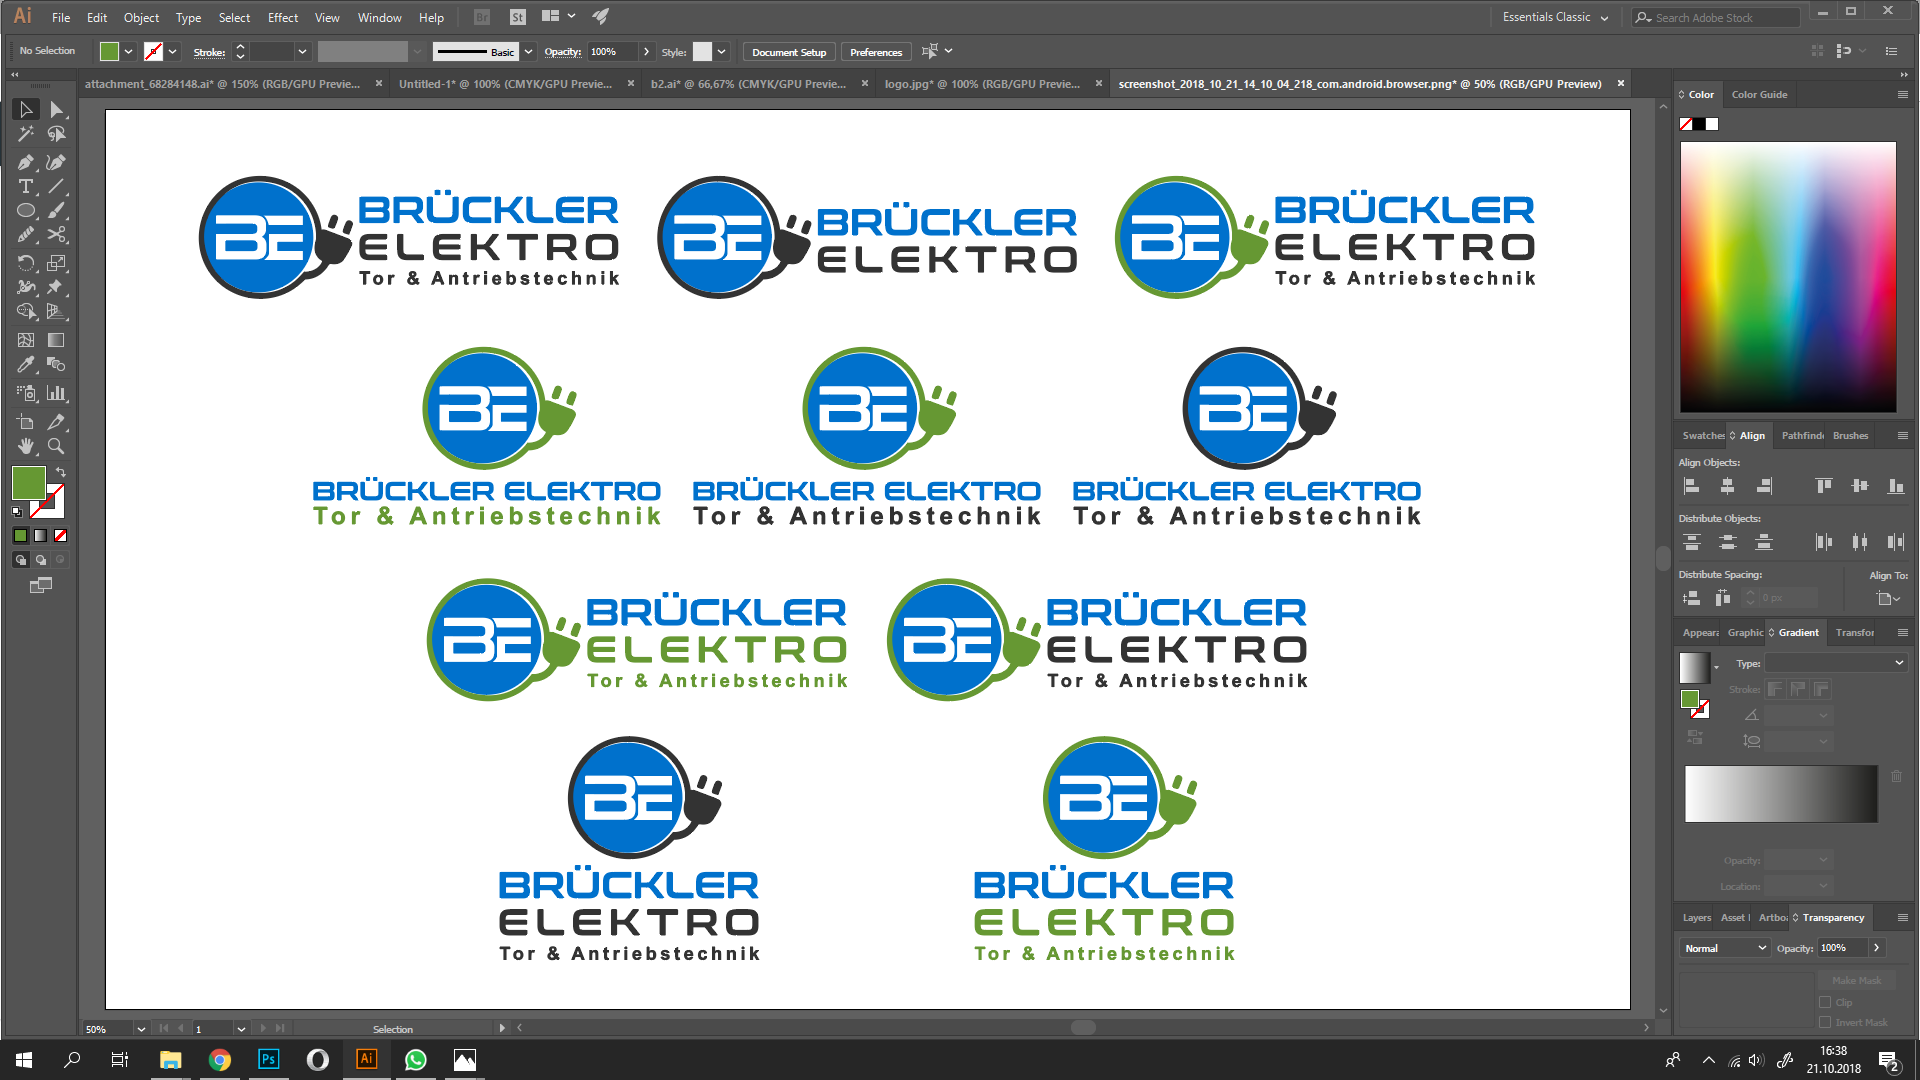Click the green Fill swatch in toolbar
The width and height of the screenshot is (1920, 1080).
(28, 483)
